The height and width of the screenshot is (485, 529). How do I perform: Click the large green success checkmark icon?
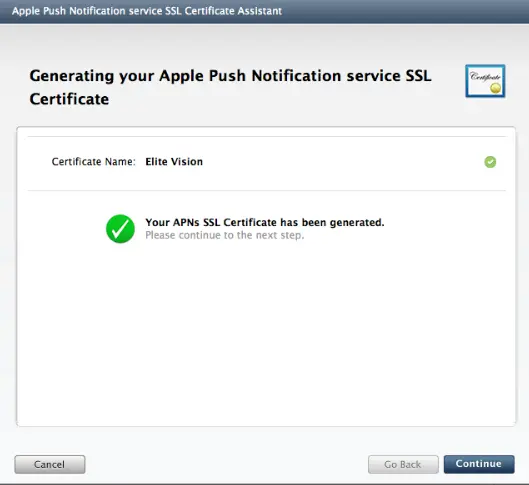pos(120,229)
